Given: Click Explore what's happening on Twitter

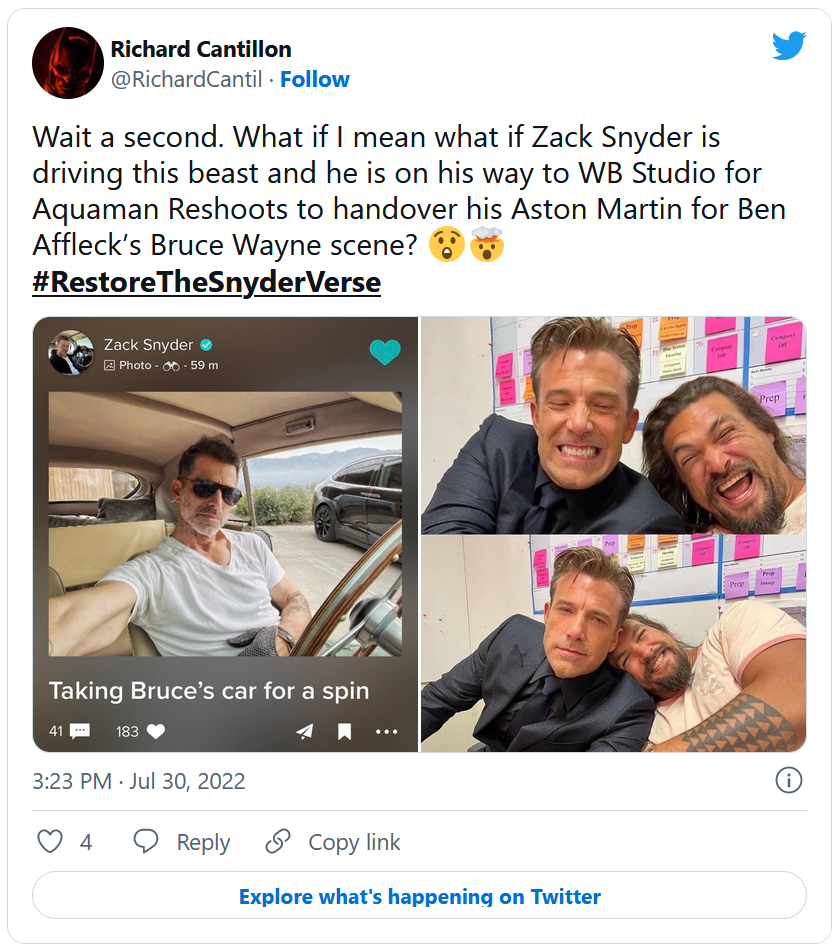Looking at the screenshot, I should click(419, 896).
